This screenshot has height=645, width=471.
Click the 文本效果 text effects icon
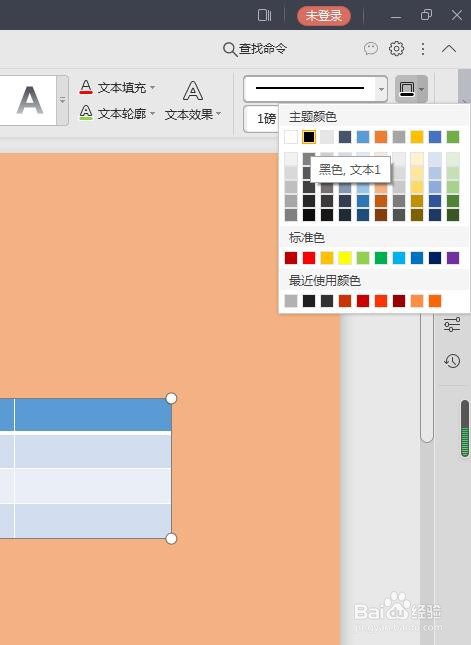(193, 91)
